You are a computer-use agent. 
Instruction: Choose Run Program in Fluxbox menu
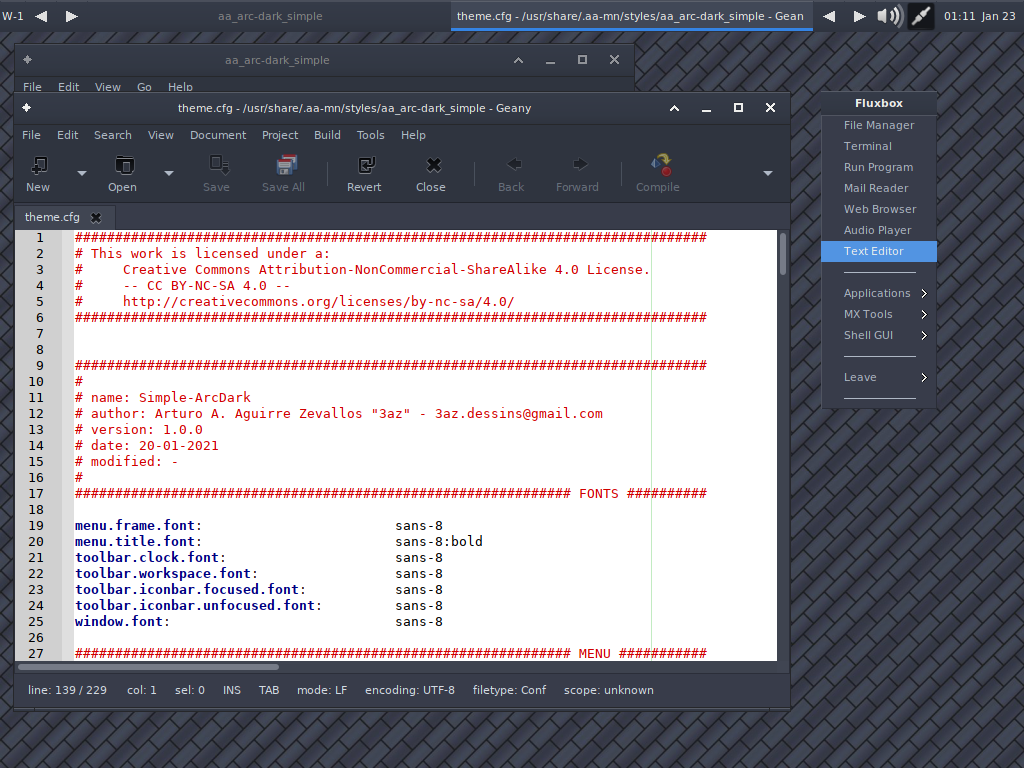pyautogui.click(x=879, y=167)
